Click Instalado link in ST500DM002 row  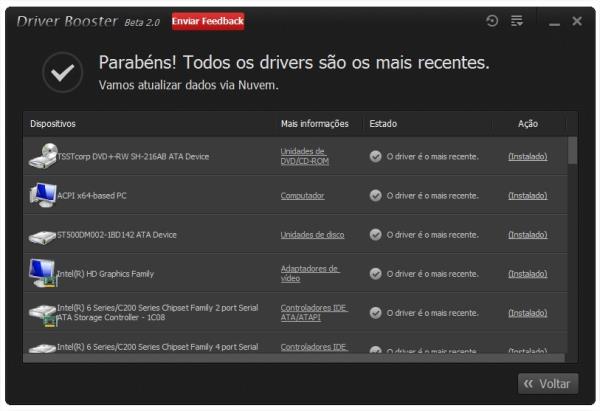point(528,235)
